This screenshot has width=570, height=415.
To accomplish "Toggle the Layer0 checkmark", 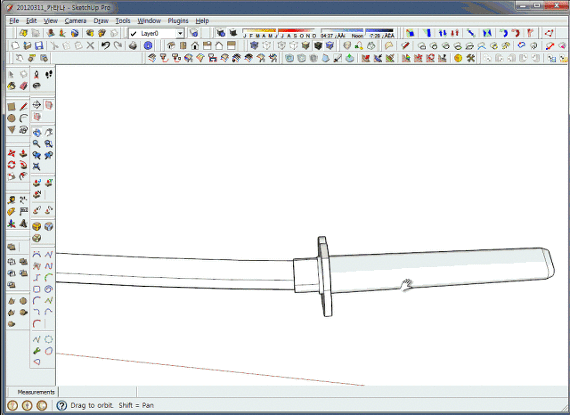I will tap(133, 33).
